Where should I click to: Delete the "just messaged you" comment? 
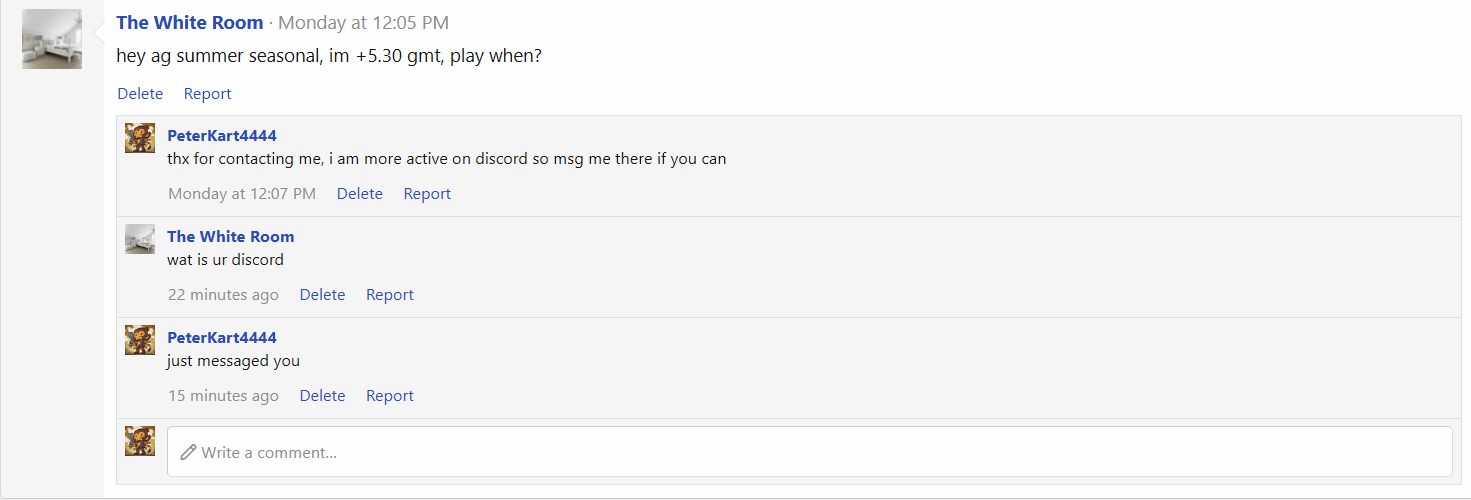click(x=322, y=395)
